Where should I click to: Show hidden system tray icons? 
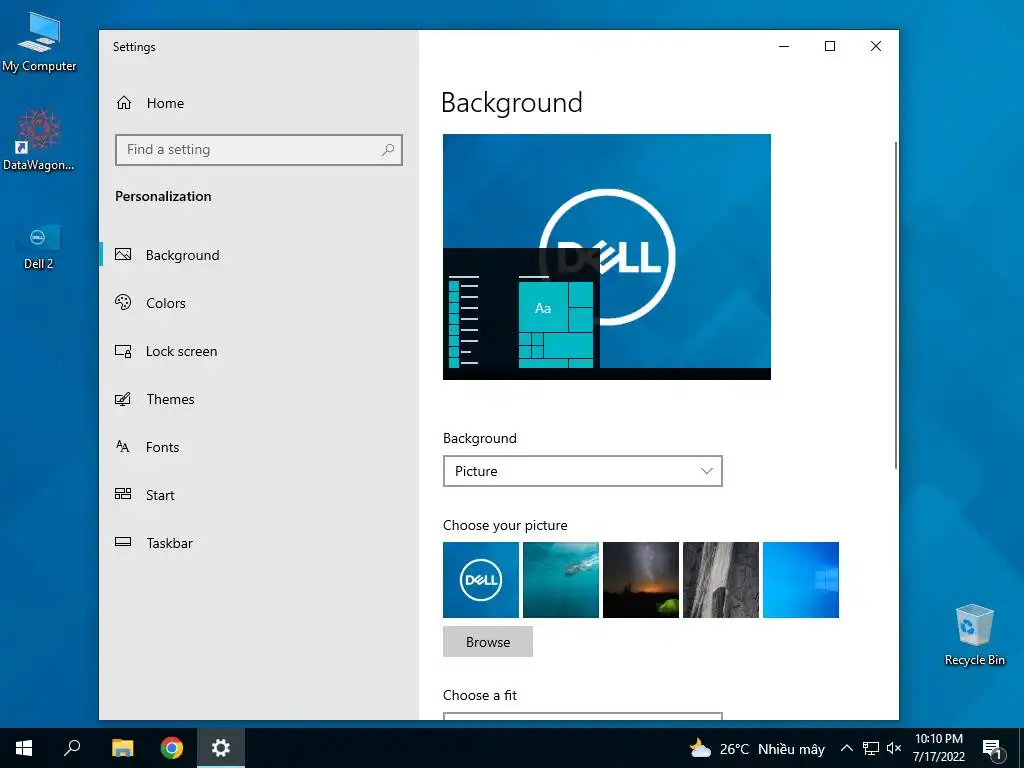[x=846, y=748]
